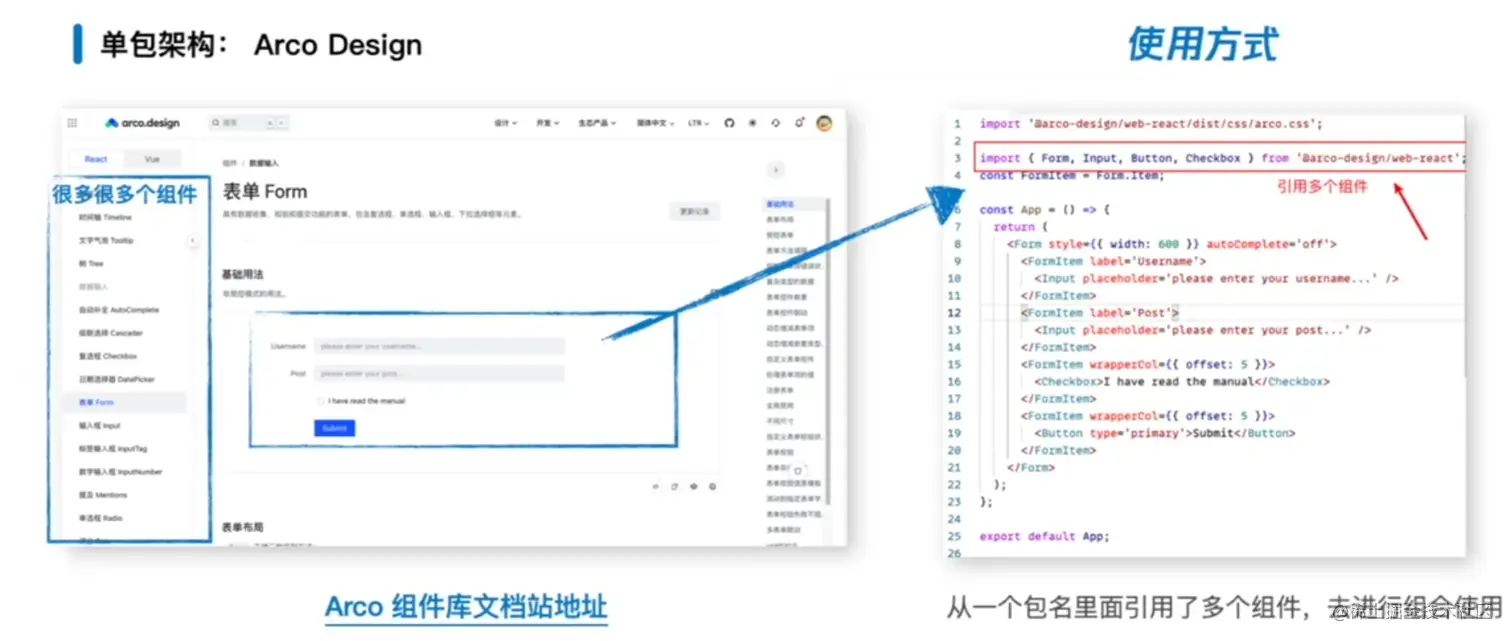This screenshot has width=1512, height=641.
Task: Click the 基础用法 section heading
Action: pyautogui.click(x=243, y=274)
